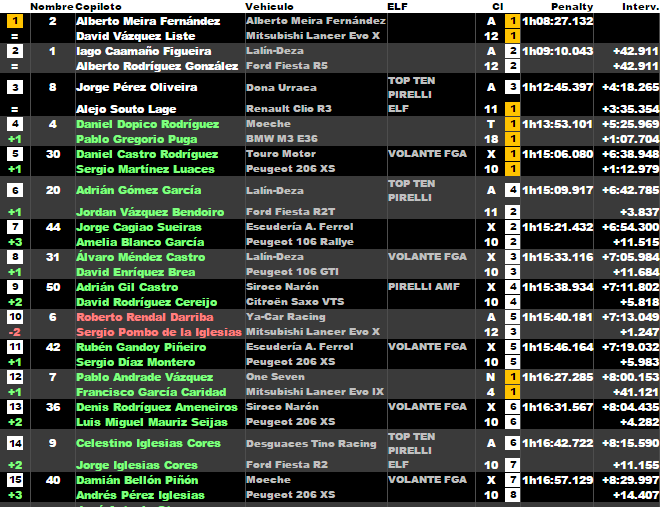Viewport: 665px width, 507px height.
Task: Click interval value +6:54.300
Action: pyautogui.click(x=631, y=227)
